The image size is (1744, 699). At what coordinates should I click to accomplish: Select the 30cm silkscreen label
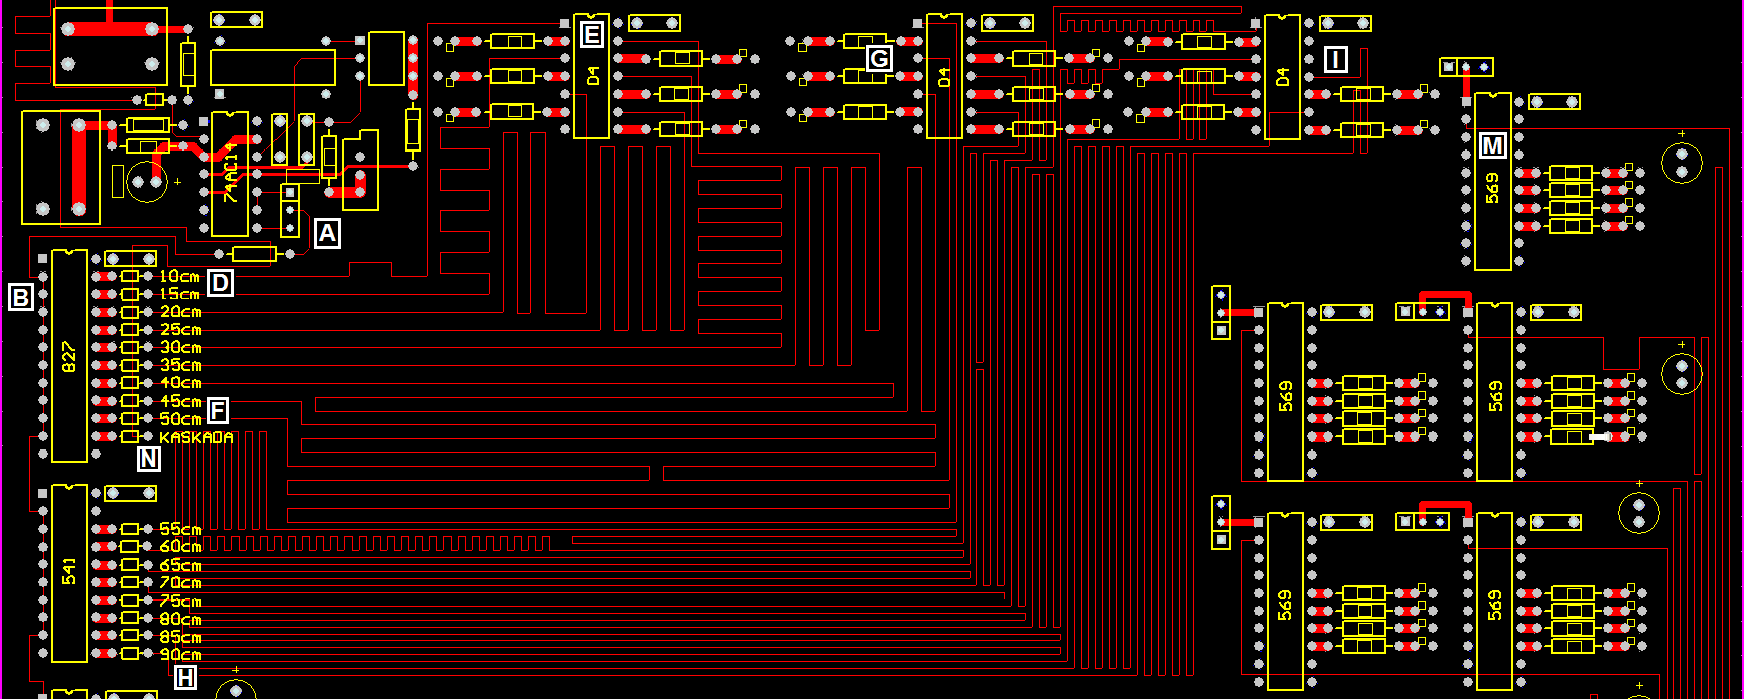point(180,347)
